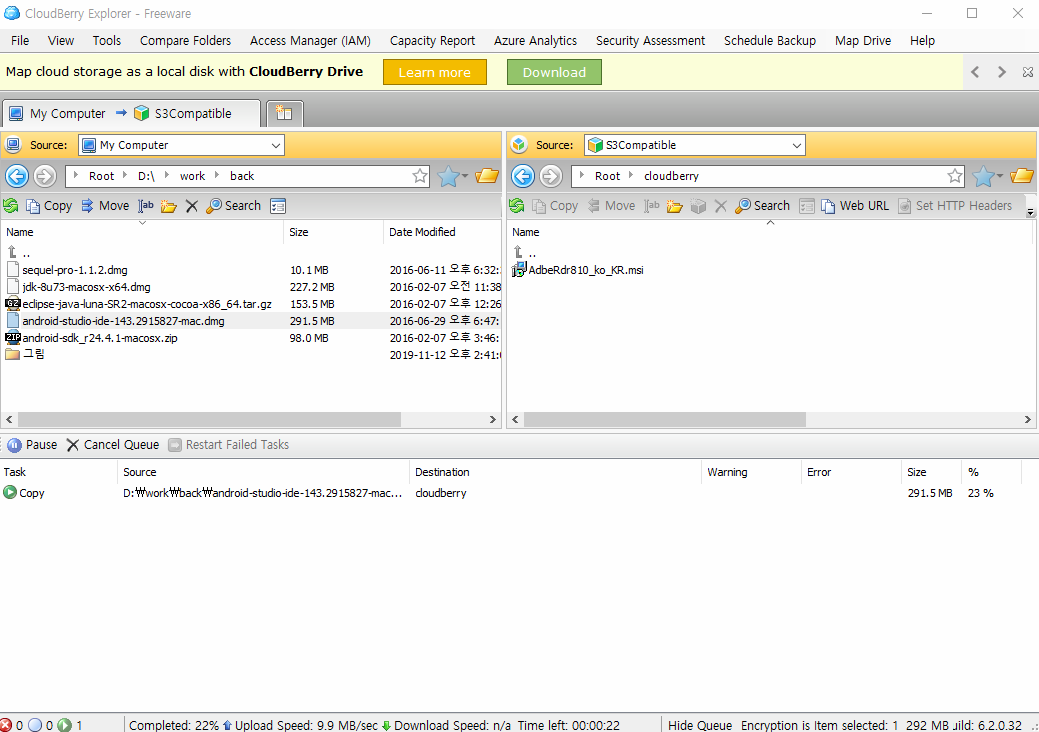Click Restart Failed Tasks button
The height and width of the screenshot is (732, 1039).
(x=229, y=444)
